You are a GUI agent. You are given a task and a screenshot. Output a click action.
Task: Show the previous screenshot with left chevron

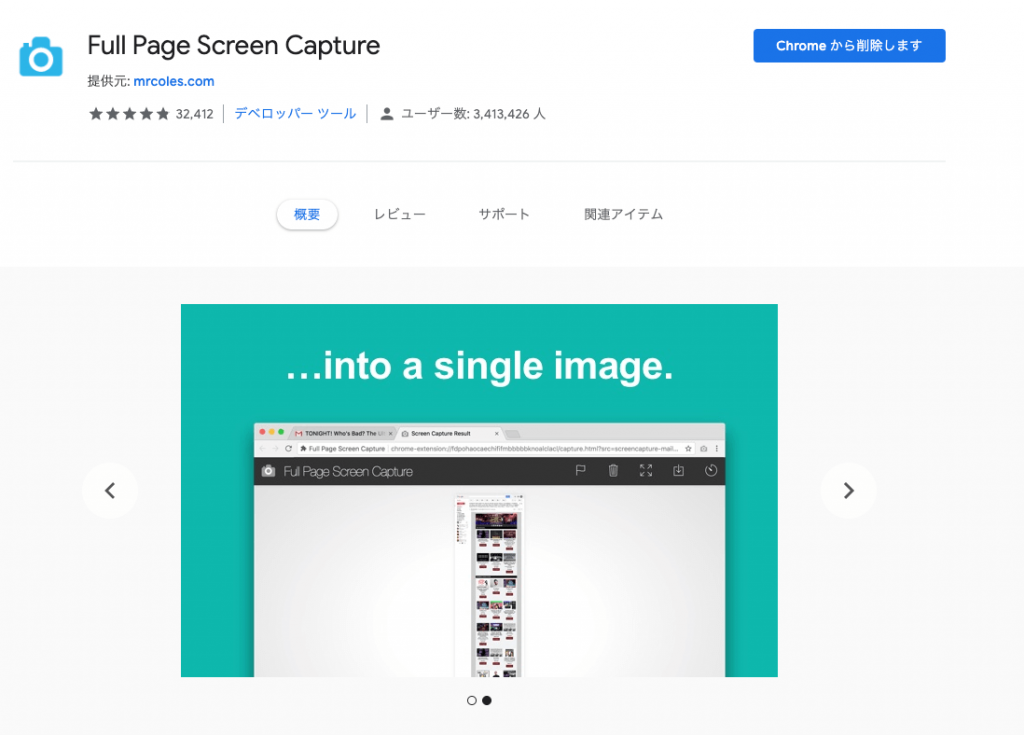tap(110, 491)
